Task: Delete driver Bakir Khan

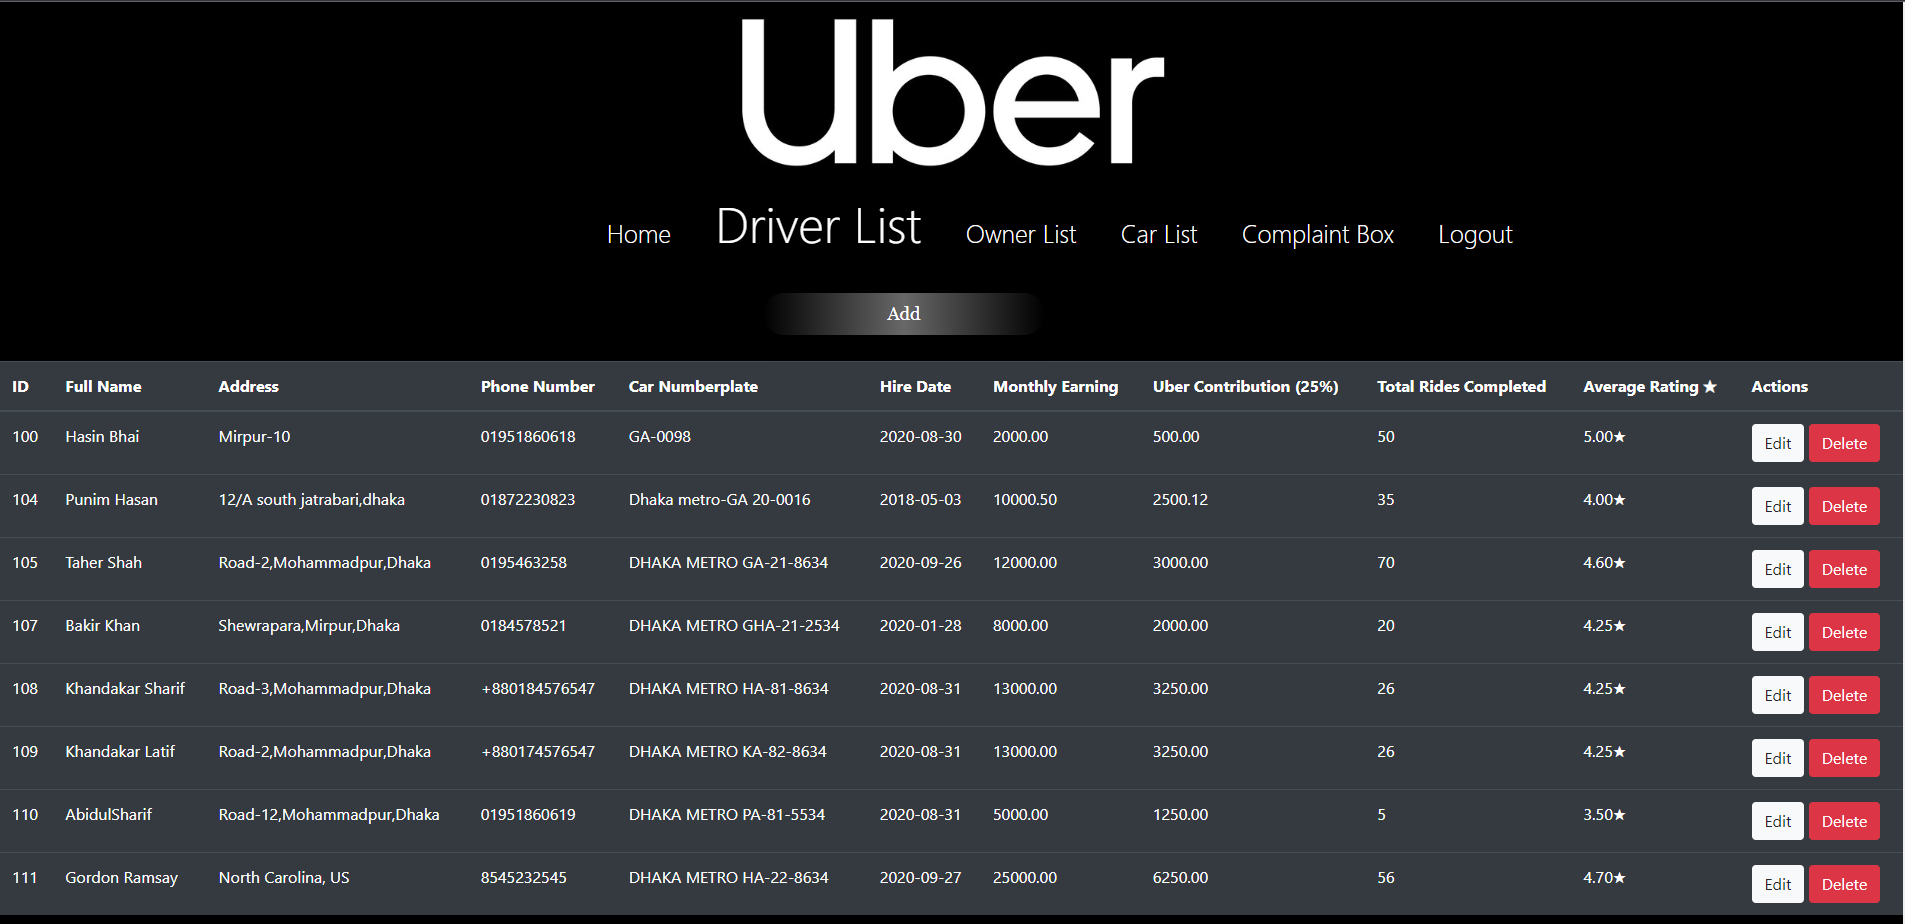Action: pyautogui.click(x=1844, y=632)
